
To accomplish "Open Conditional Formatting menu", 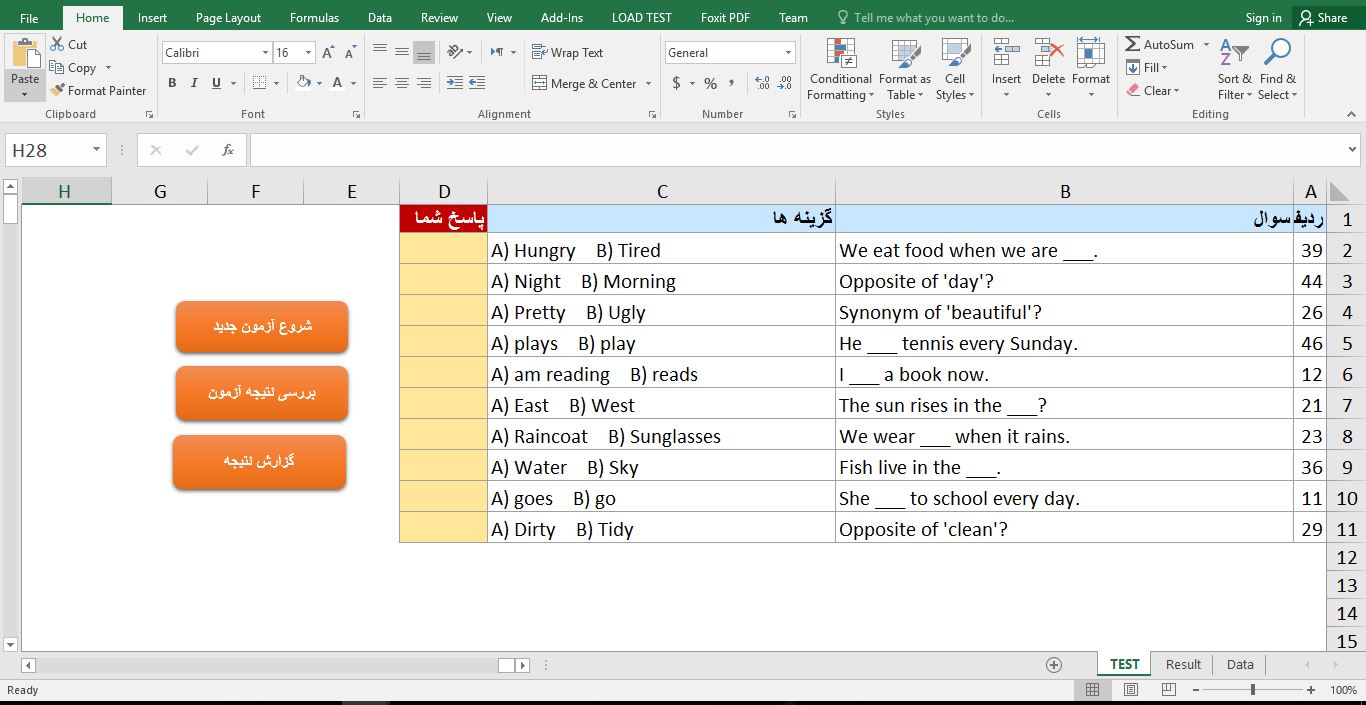I will point(841,69).
